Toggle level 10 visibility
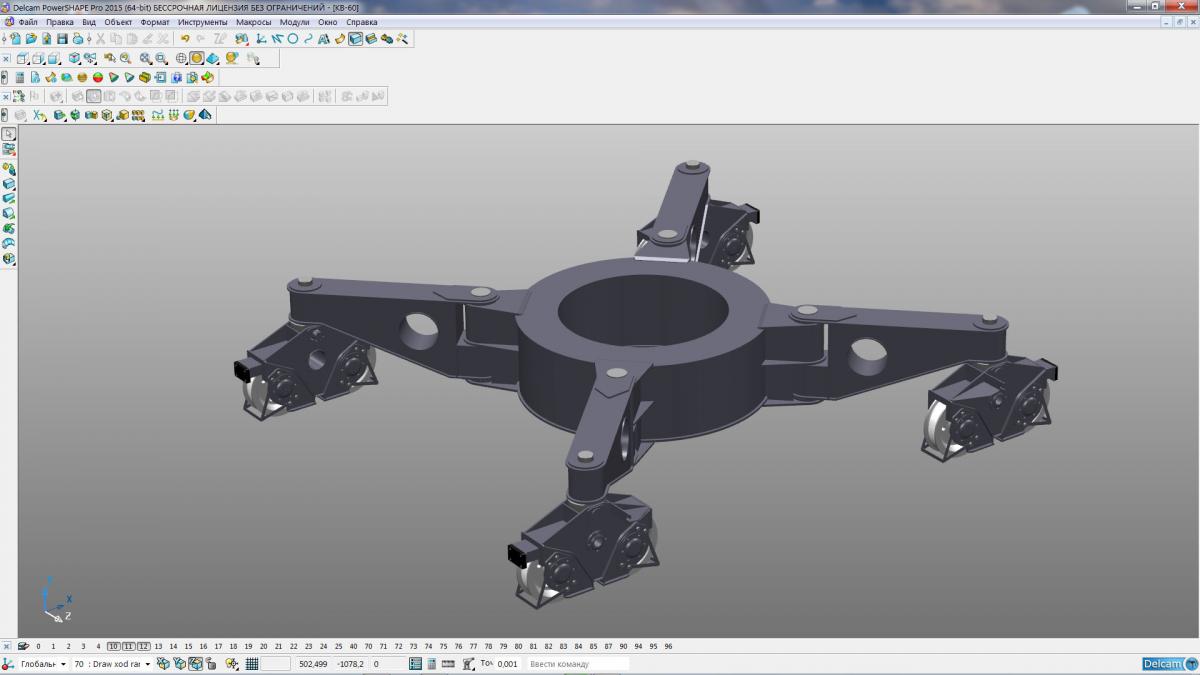 pos(113,646)
